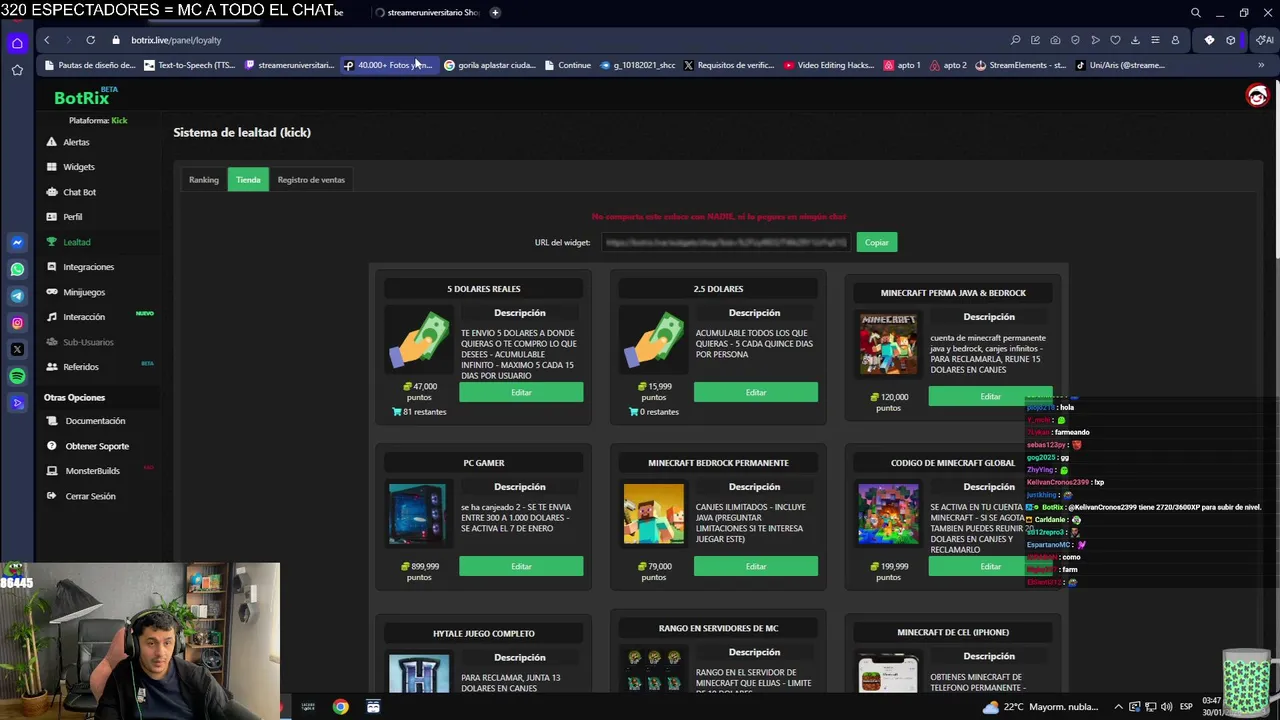Viewport: 1280px width, 720px height.
Task: Click the user avatar at top right
Action: click(x=1257, y=95)
